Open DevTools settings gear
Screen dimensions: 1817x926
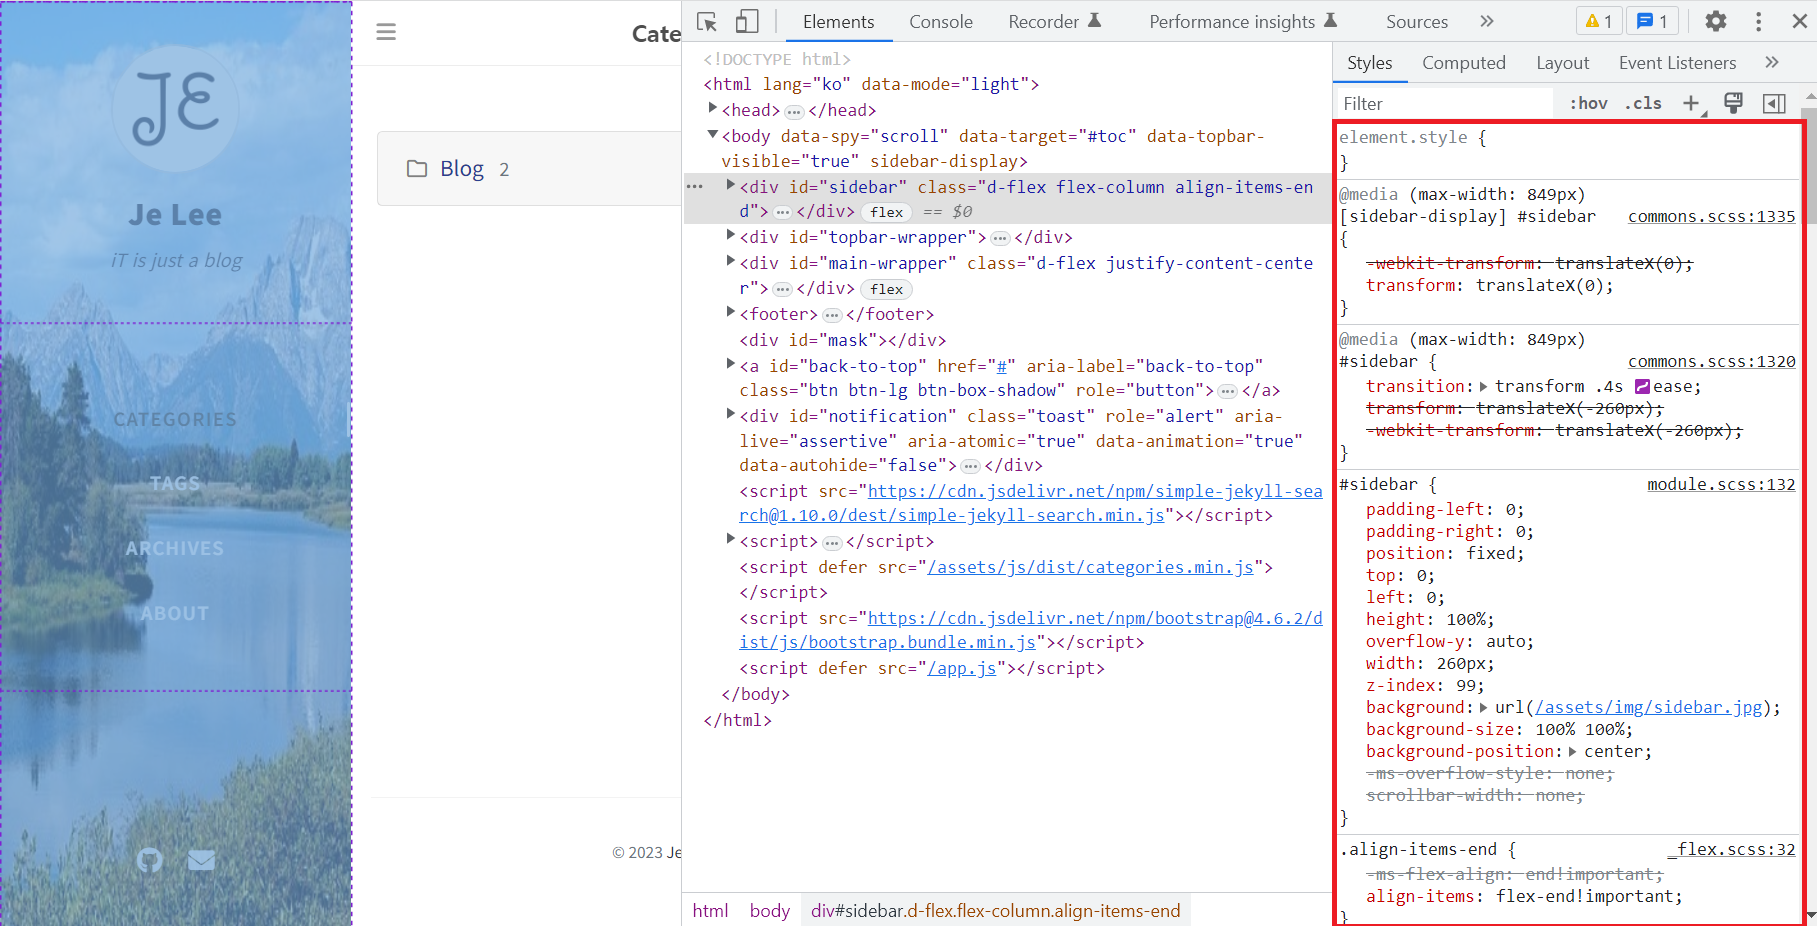pyautogui.click(x=1716, y=21)
